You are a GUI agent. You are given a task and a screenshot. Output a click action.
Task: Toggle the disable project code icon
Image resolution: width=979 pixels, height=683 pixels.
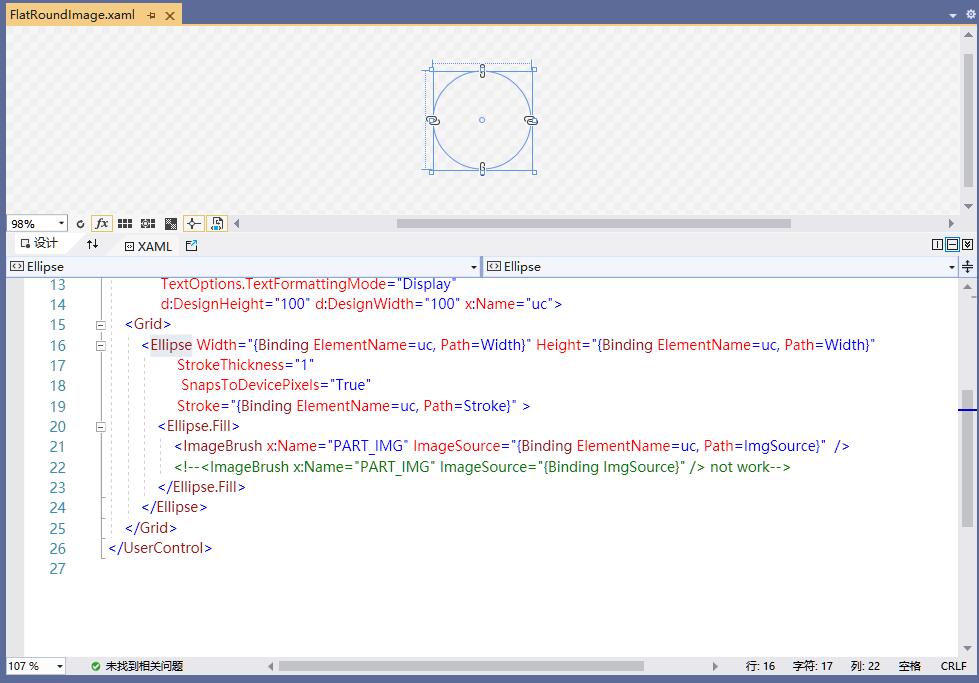point(217,224)
